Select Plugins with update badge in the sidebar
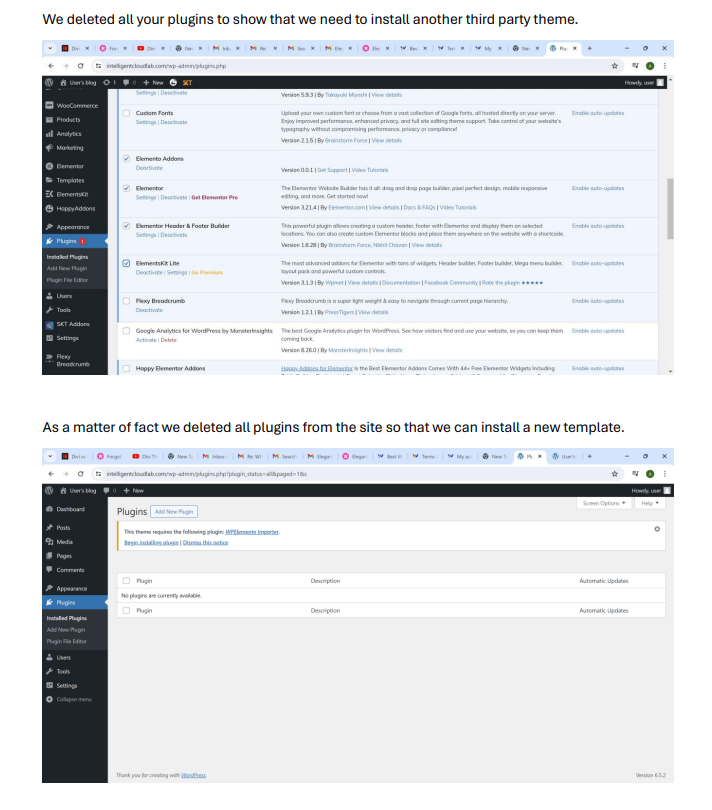Viewport: 712px width, 810px height. 75,241
